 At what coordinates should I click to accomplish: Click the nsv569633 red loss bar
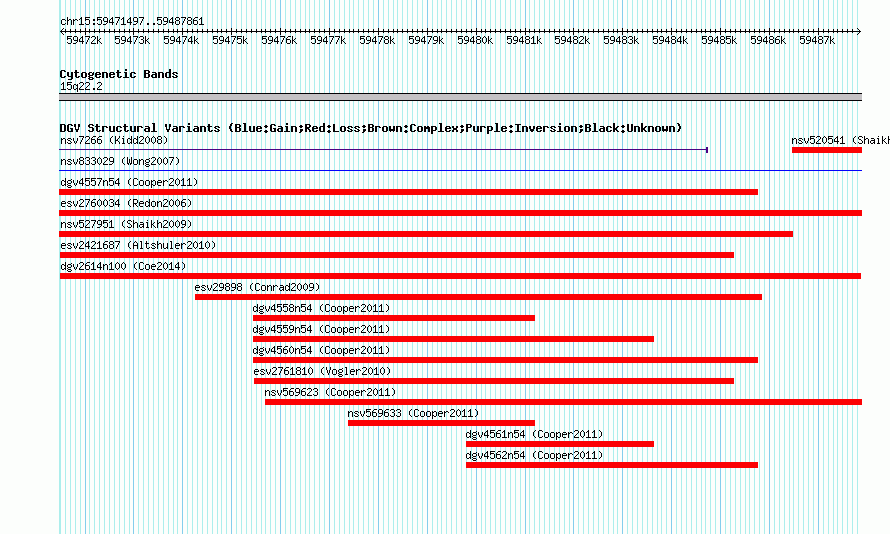coord(442,423)
